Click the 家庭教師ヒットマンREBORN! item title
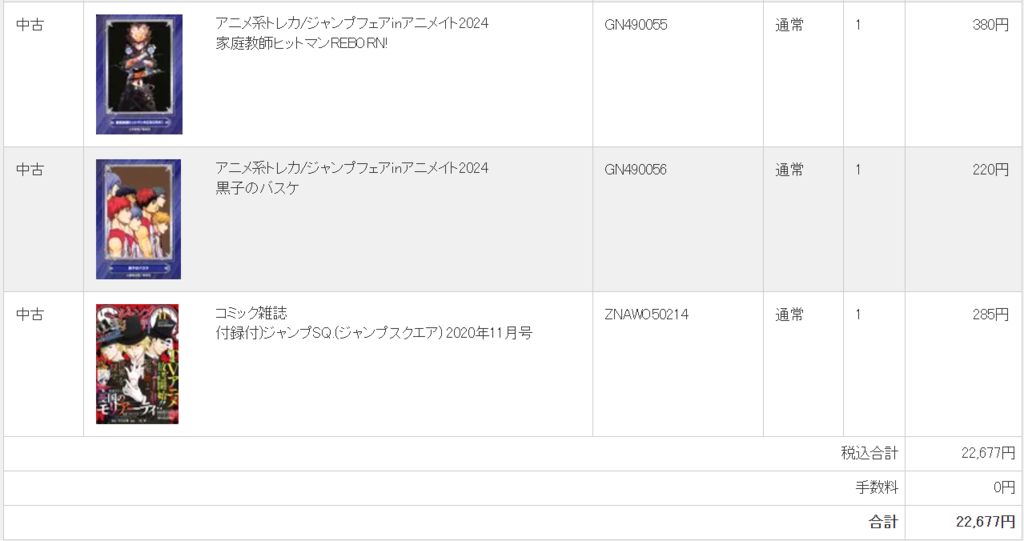Screen dimensions: 1024x541 point(302,44)
